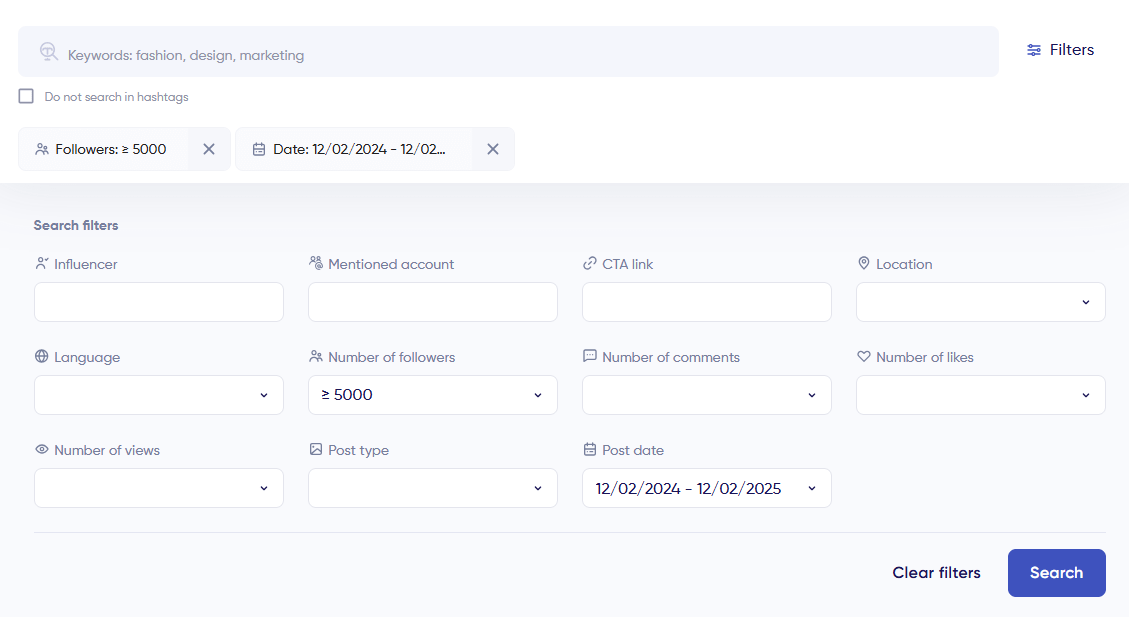Expand the Number of comments dropdown
The image size is (1129, 617).
707,395
